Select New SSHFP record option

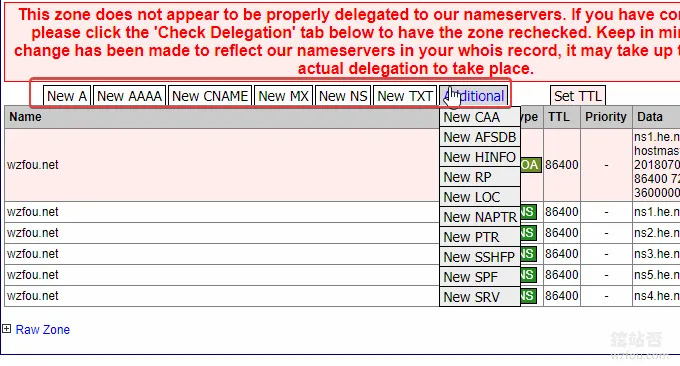pos(480,257)
